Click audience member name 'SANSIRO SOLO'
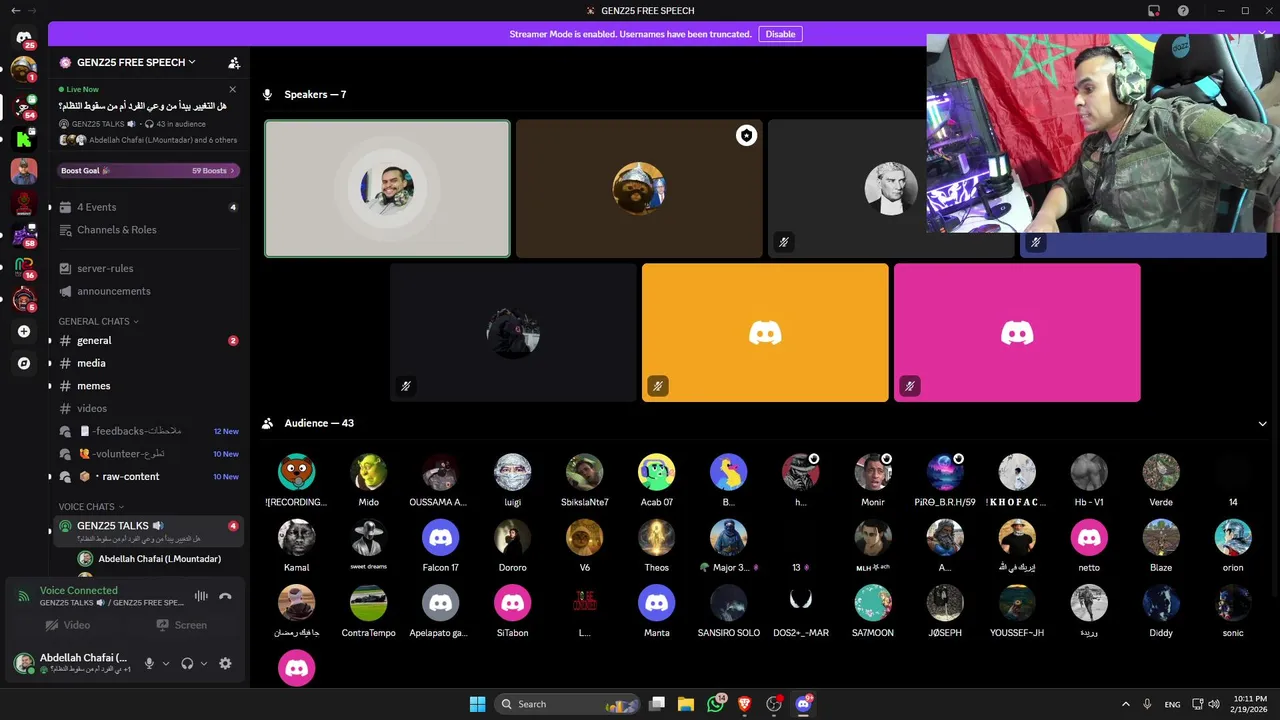 728,633
